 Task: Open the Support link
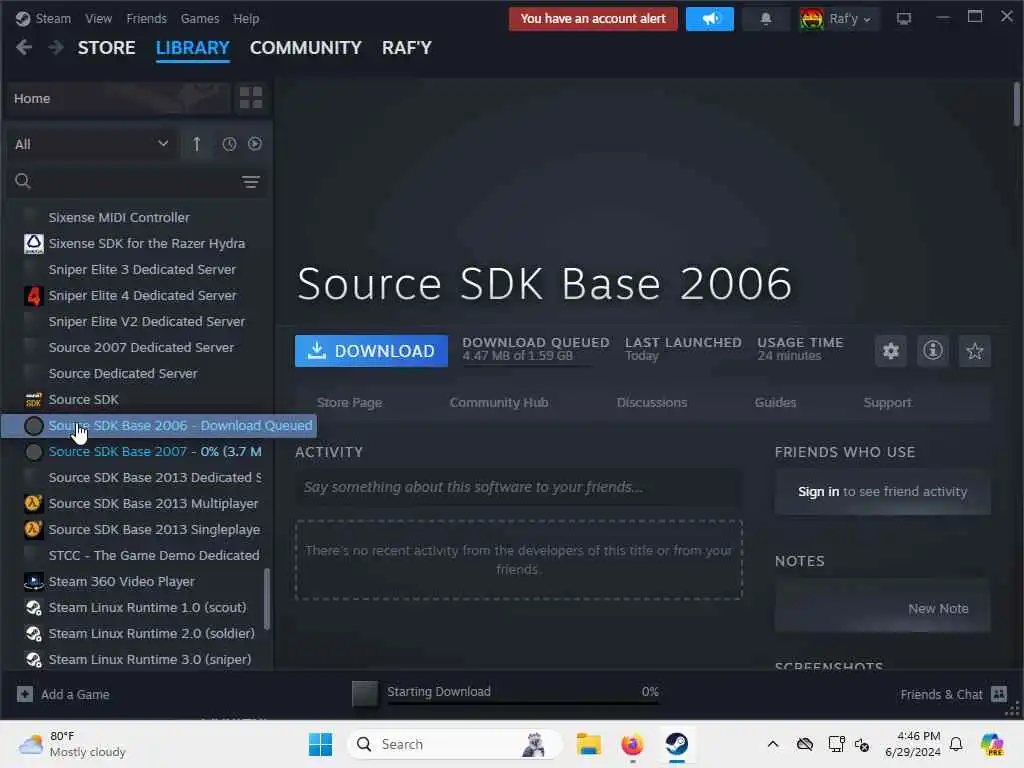pos(887,403)
